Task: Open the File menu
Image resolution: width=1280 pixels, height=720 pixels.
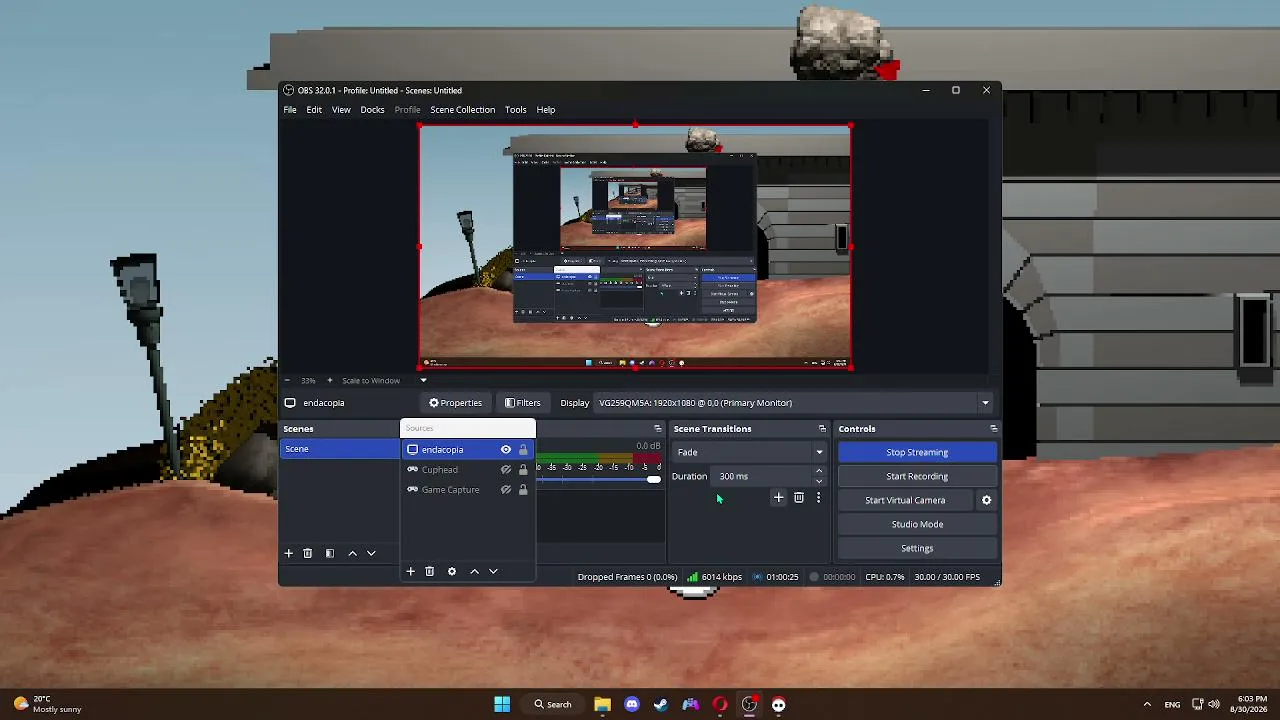Action: click(290, 110)
